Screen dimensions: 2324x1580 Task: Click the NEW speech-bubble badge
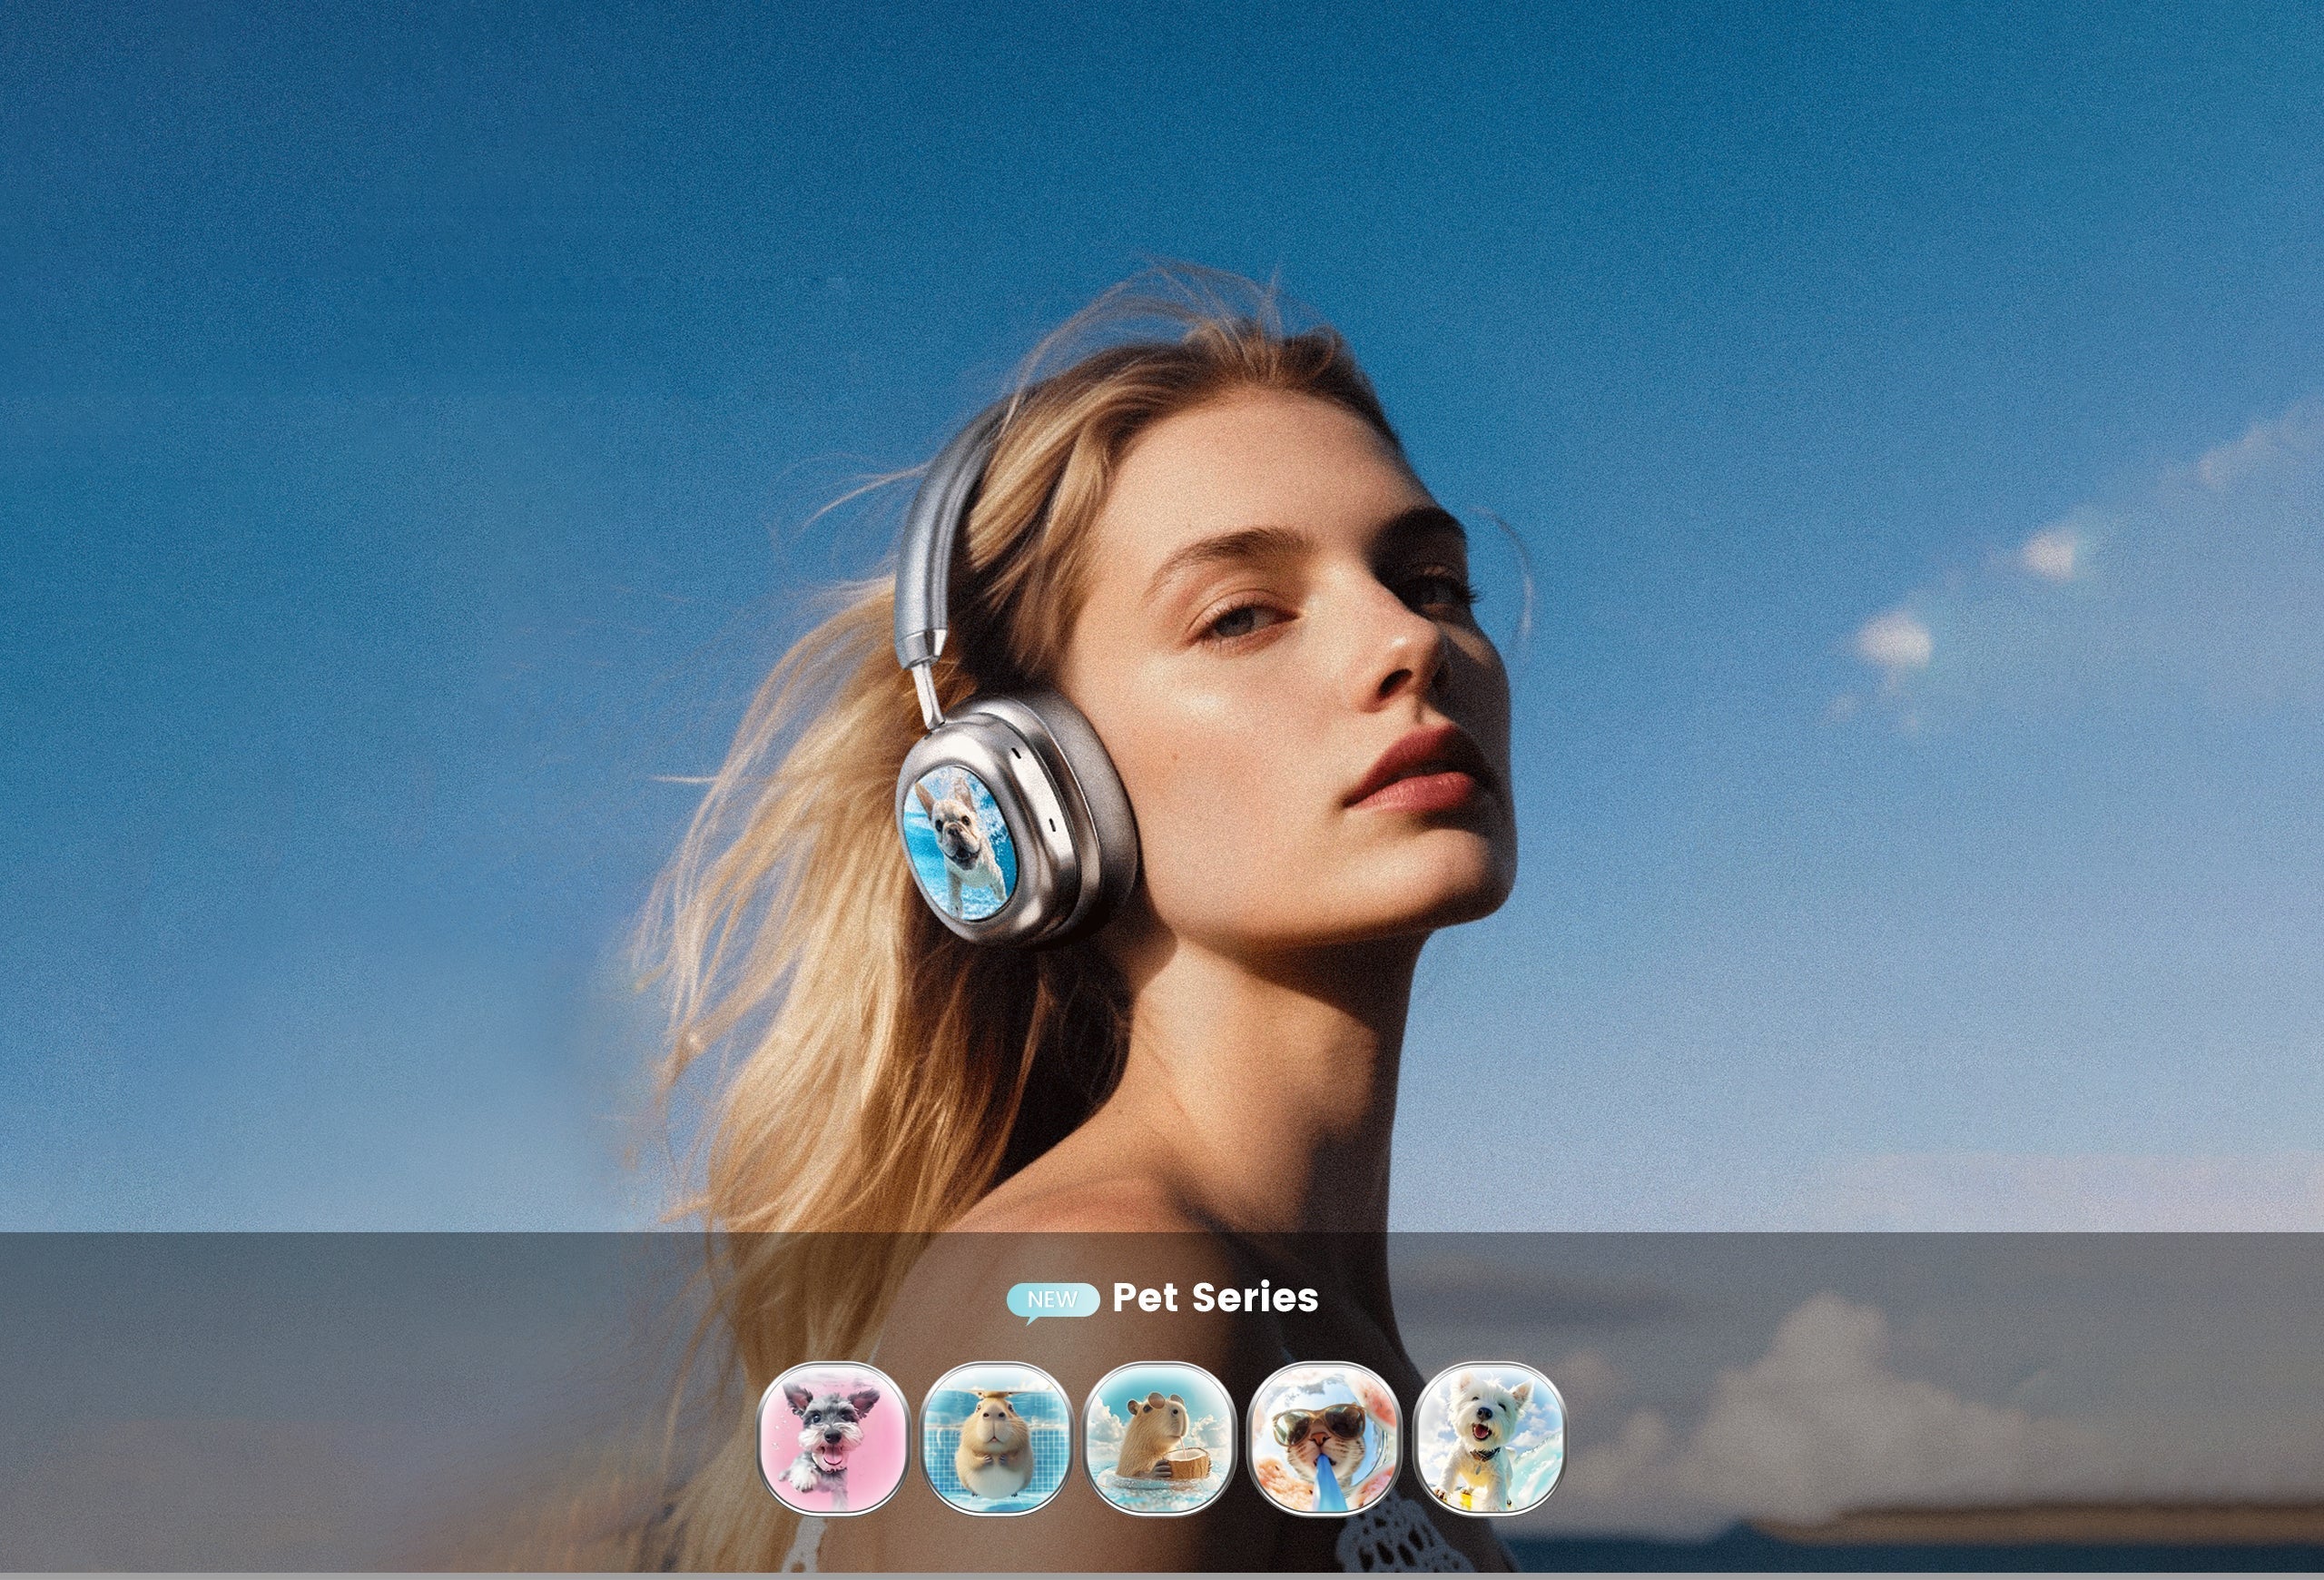click(x=1052, y=1300)
